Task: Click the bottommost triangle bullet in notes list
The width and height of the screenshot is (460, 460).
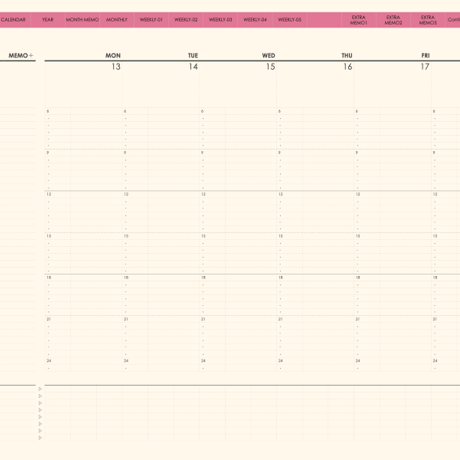Action: coord(40,438)
